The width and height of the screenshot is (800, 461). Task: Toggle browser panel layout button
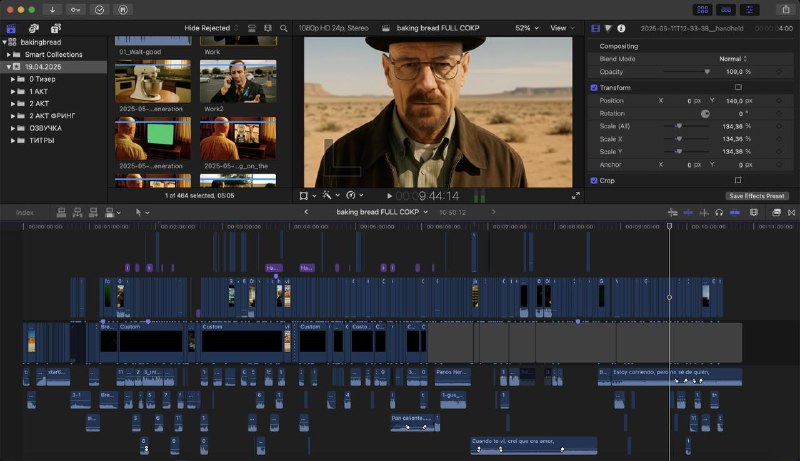coord(703,10)
